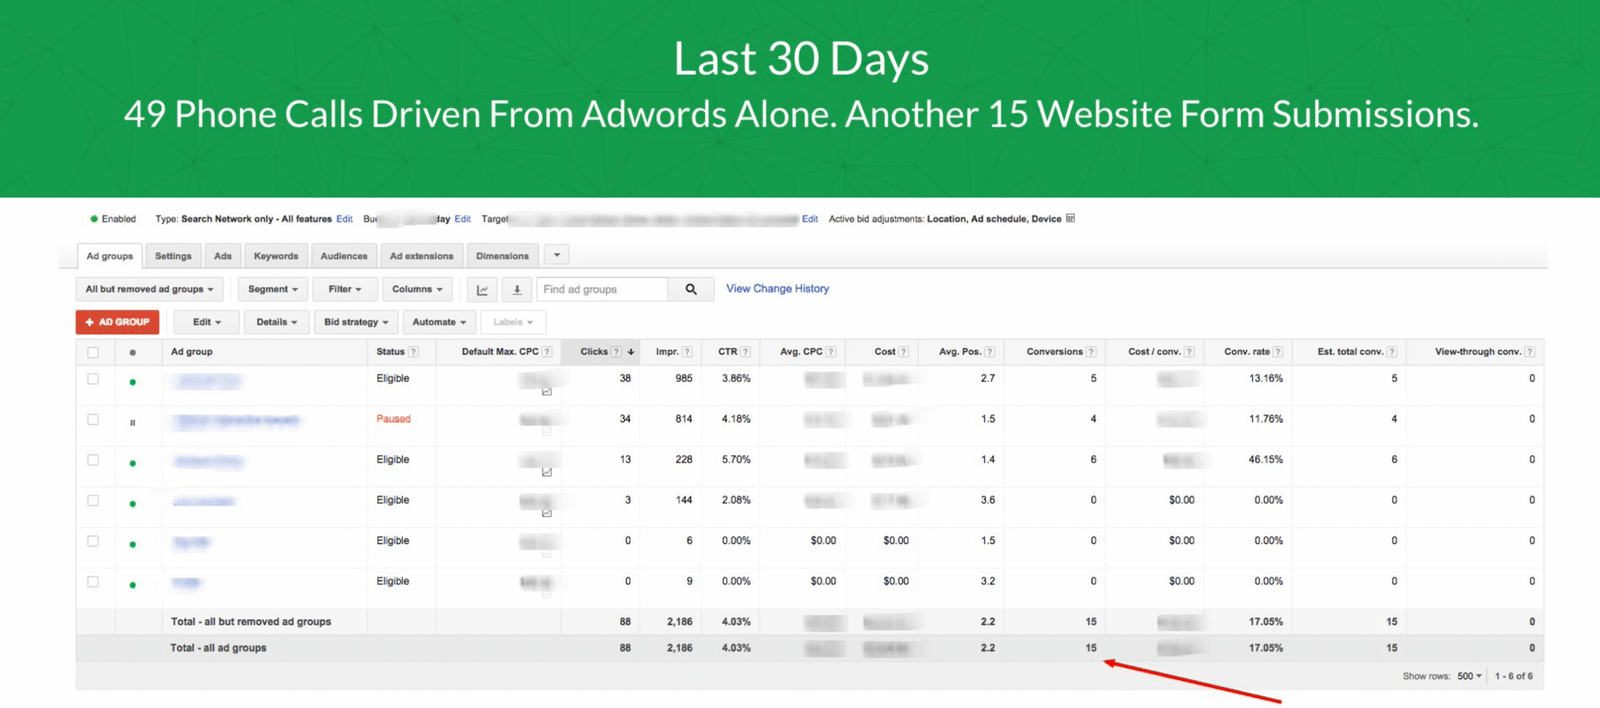This screenshot has height=708, width=1600.
Task: Click the help icon beside Clicks
Action: coord(616,352)
